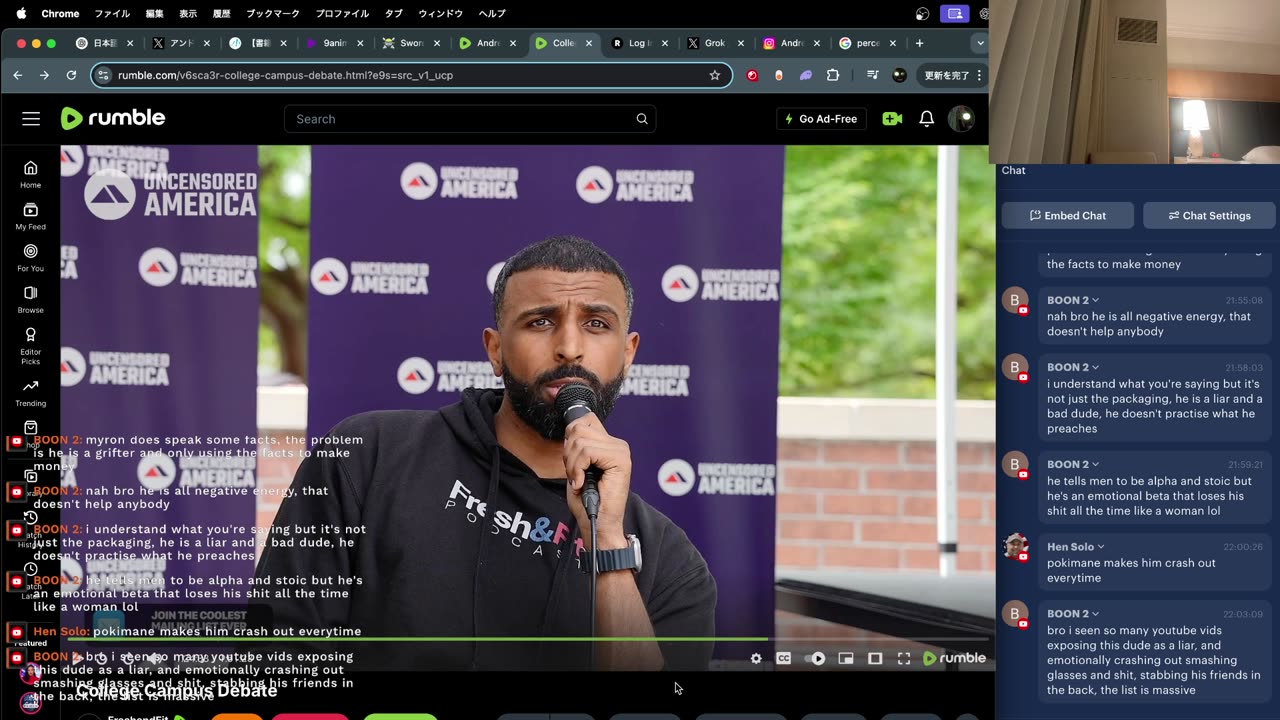This screenshot has height=720, width=1280.
Task: Click the 22:00:26 chat timestamp
Action: (1244, 547)
